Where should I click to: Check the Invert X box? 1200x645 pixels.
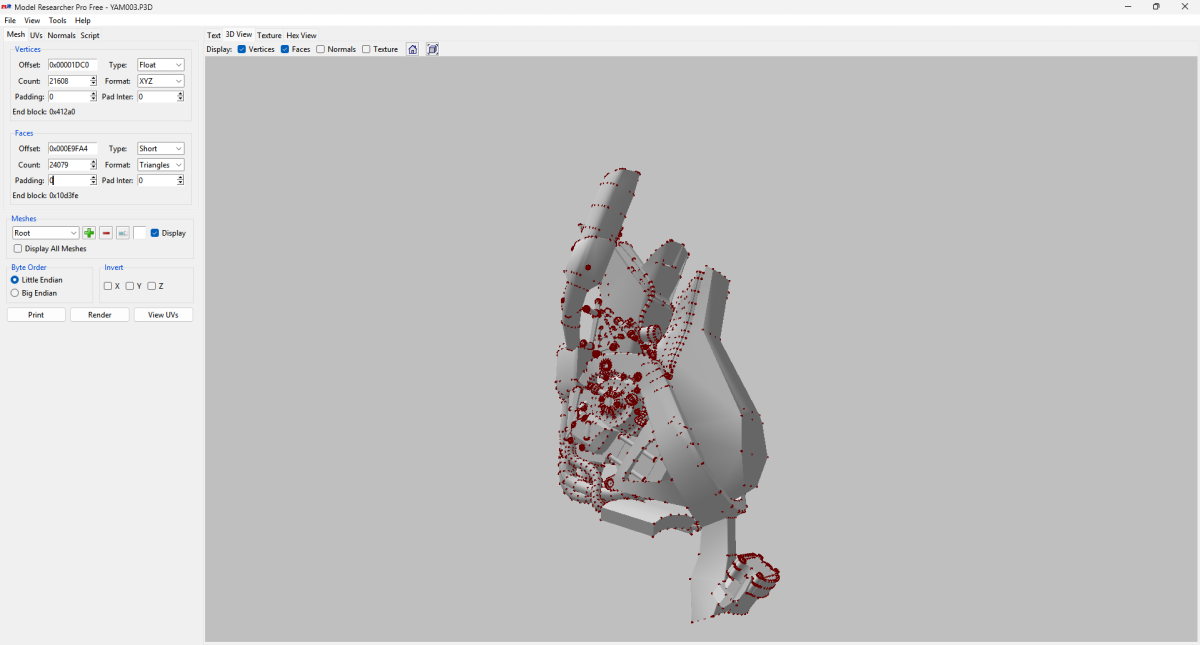point(108,286)
